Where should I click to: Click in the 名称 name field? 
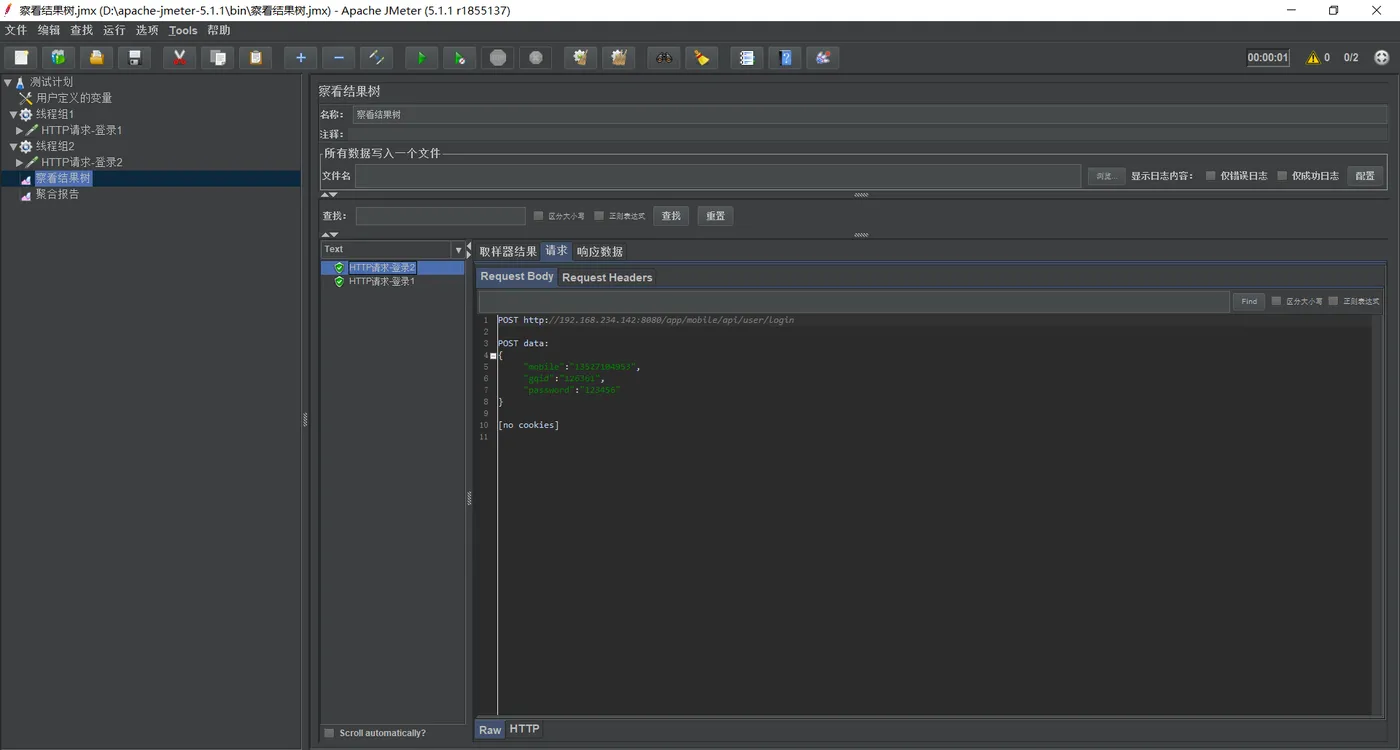pyautogui.click(x=869, y=115)
